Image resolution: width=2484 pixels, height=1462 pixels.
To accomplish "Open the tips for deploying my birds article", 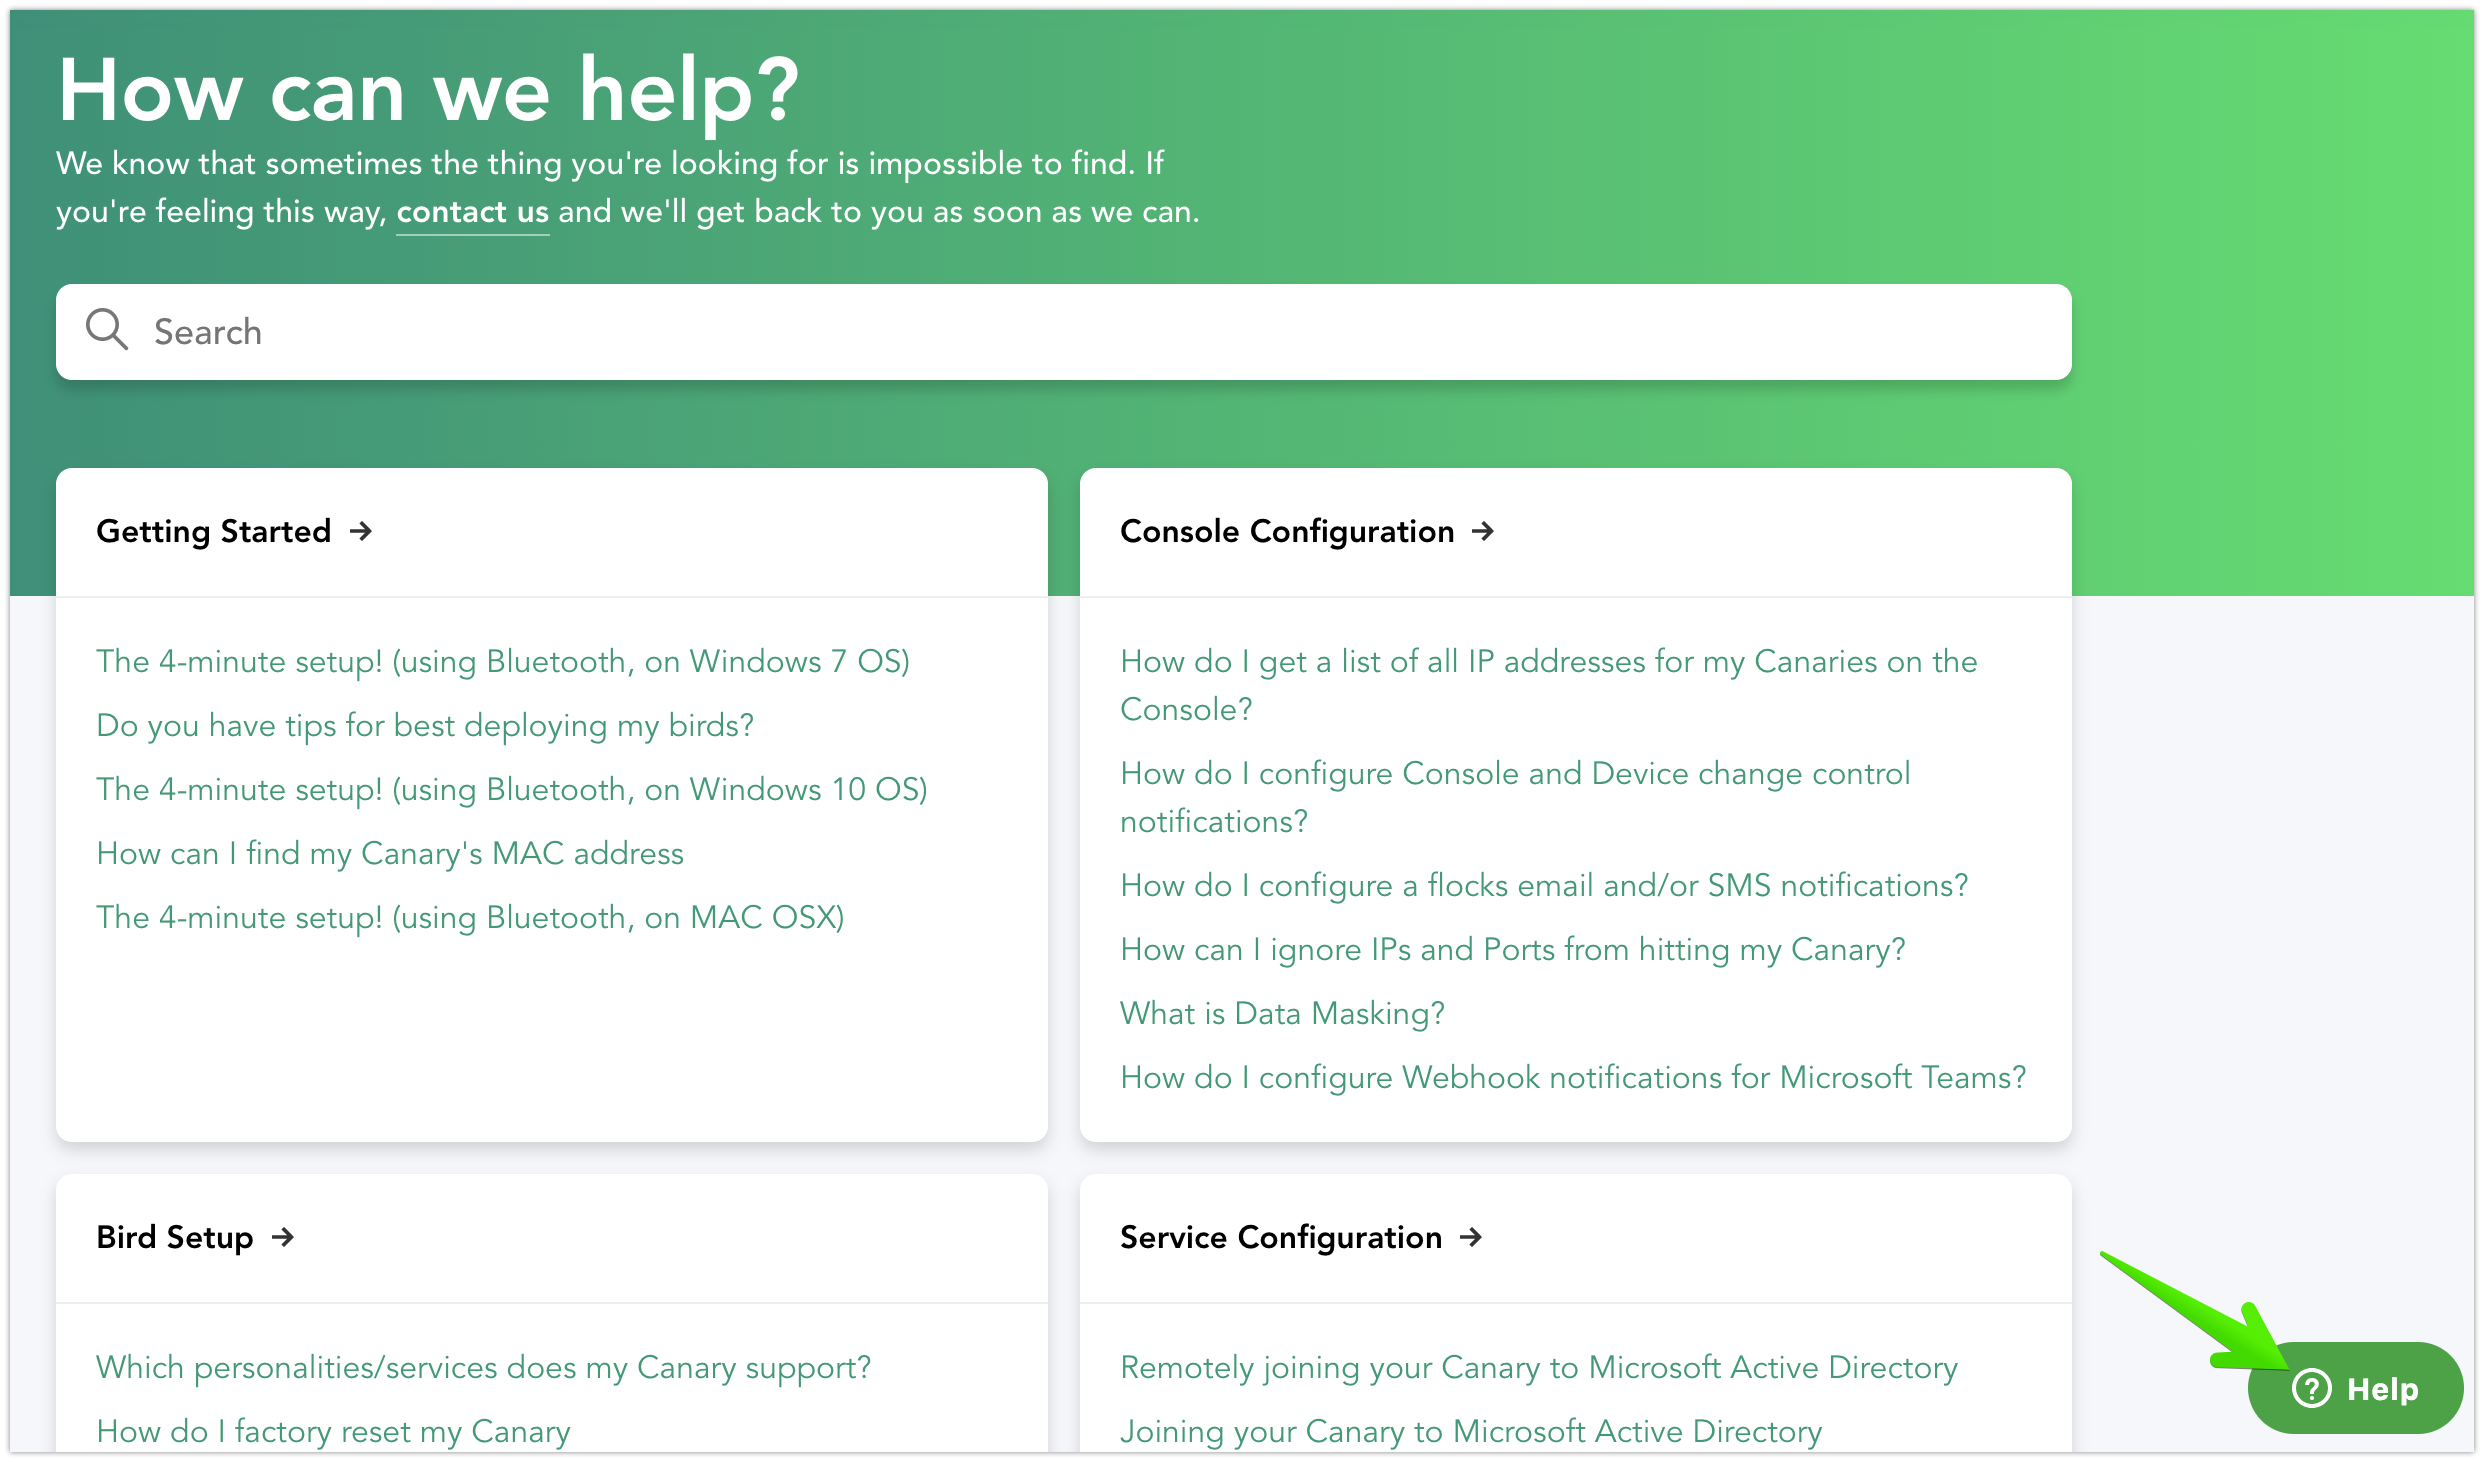I will coord(425,725).
